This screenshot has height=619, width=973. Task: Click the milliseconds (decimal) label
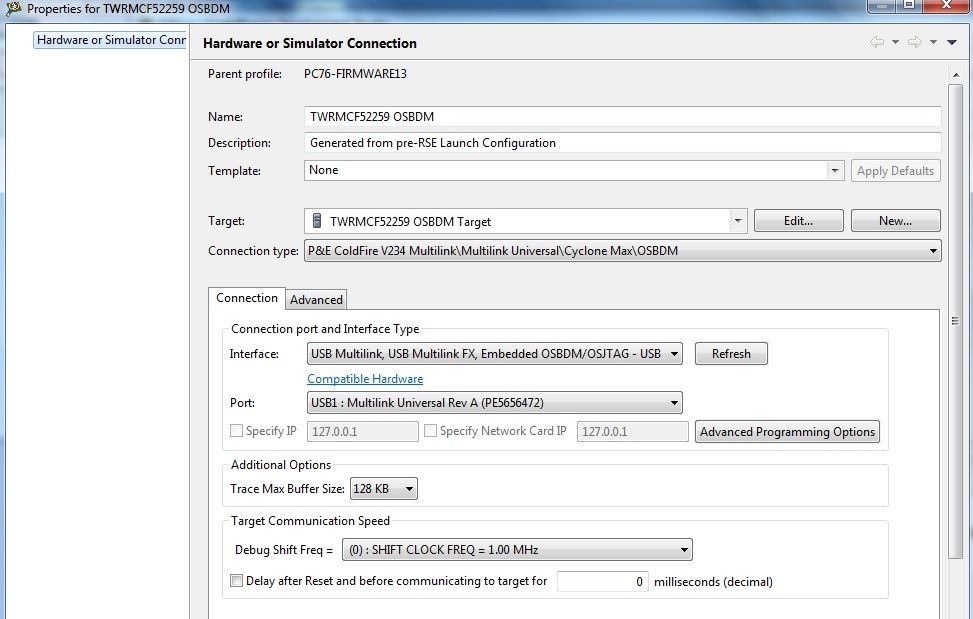pyautogui.click(x=714, y=582)
